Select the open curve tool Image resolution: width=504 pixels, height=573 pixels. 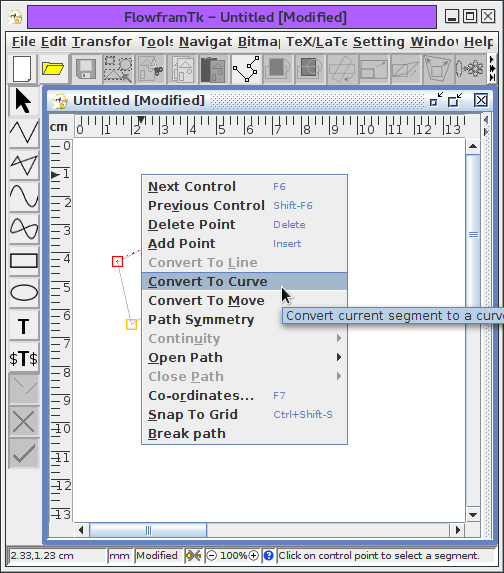pos(23,196)
